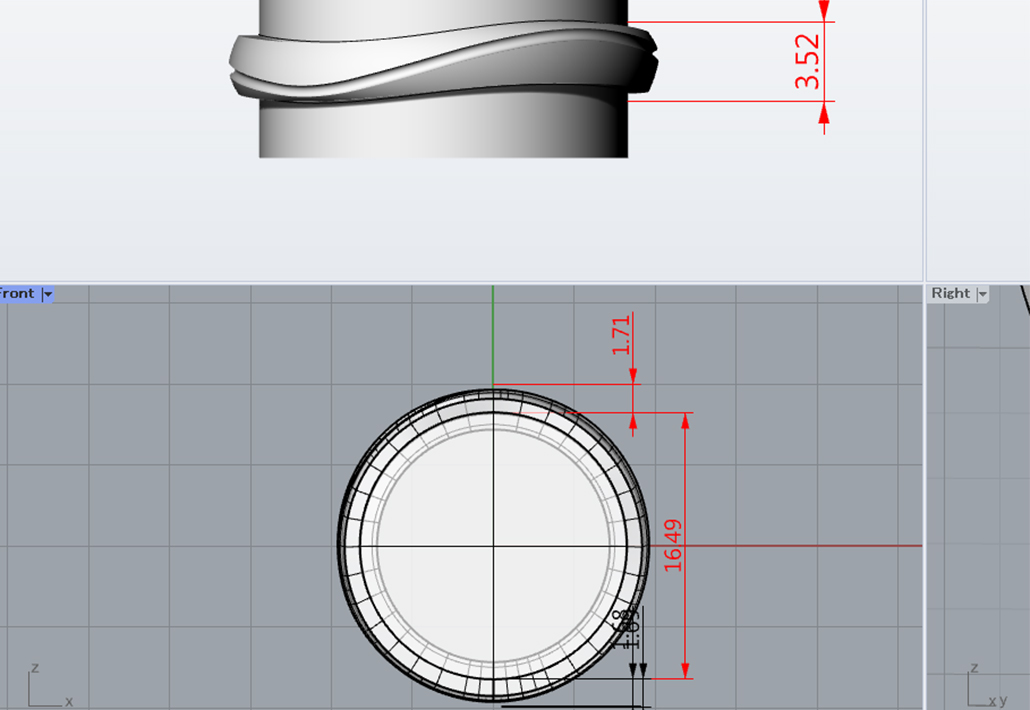1030x710 pixels.
Task: Click the top arrowhead of the 1.71 dimension
Action: [x=634, y=376]
